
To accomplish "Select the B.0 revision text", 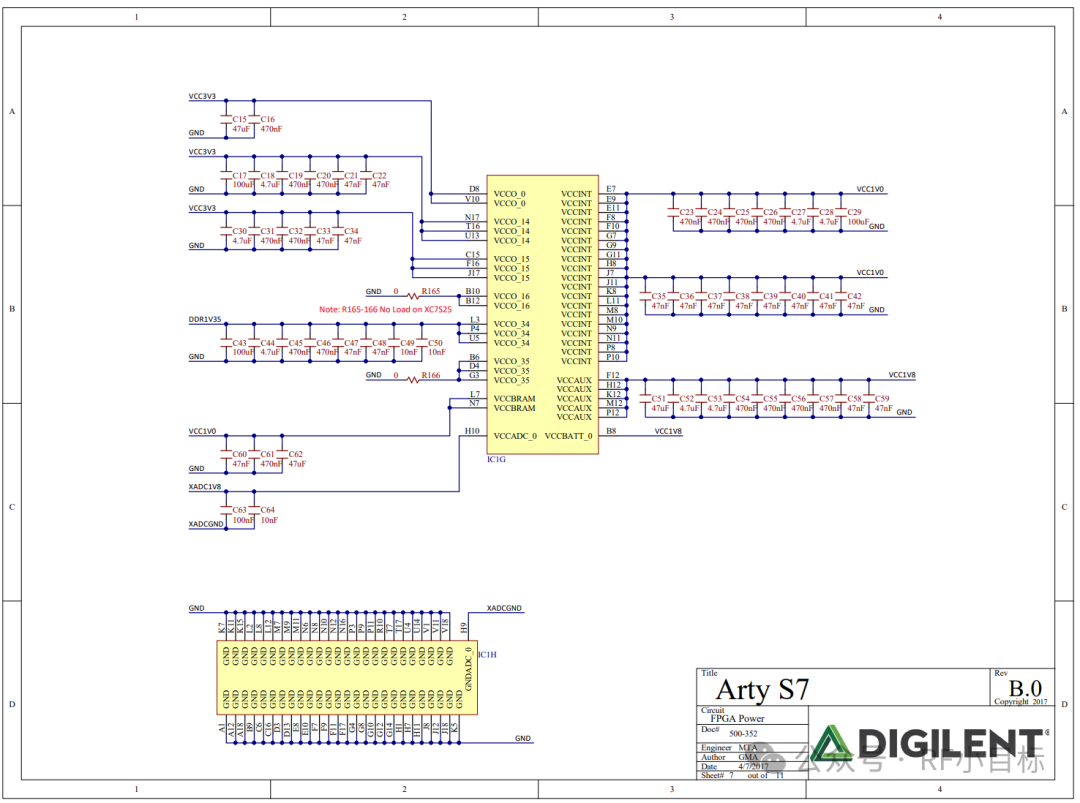I will click(x=1025, y=688).
